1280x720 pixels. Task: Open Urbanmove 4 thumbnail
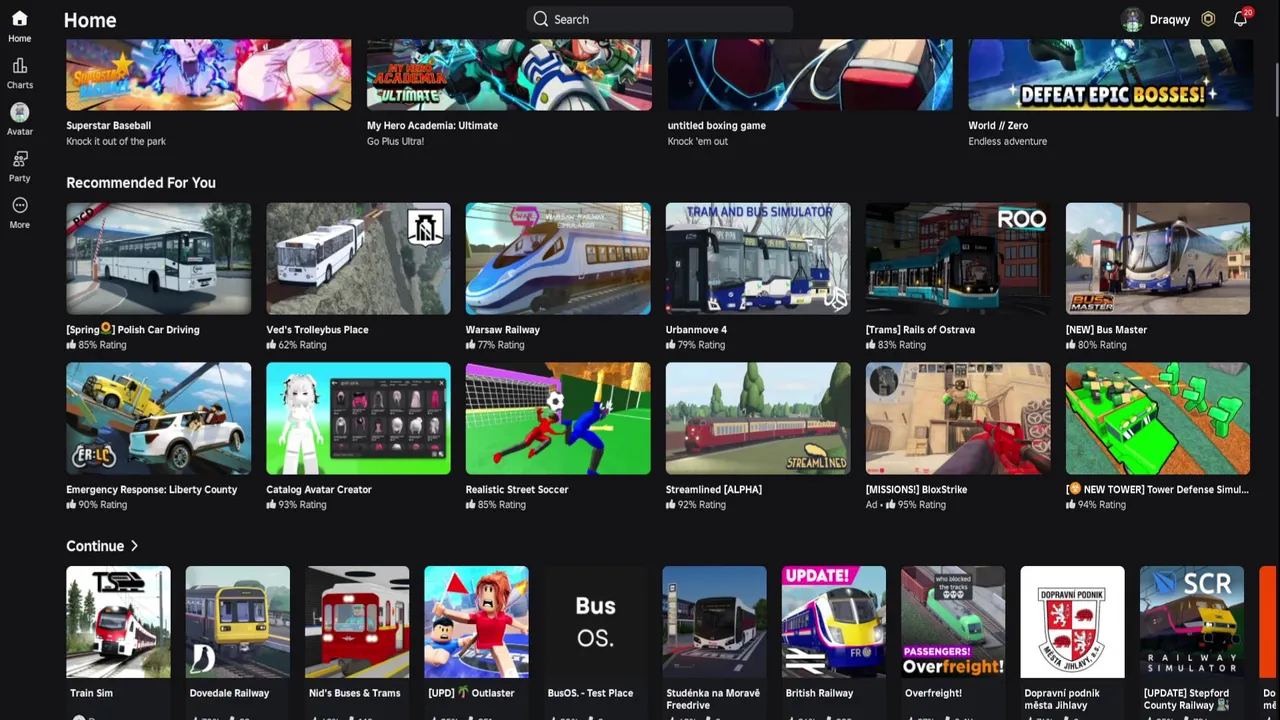coord(758,259)
